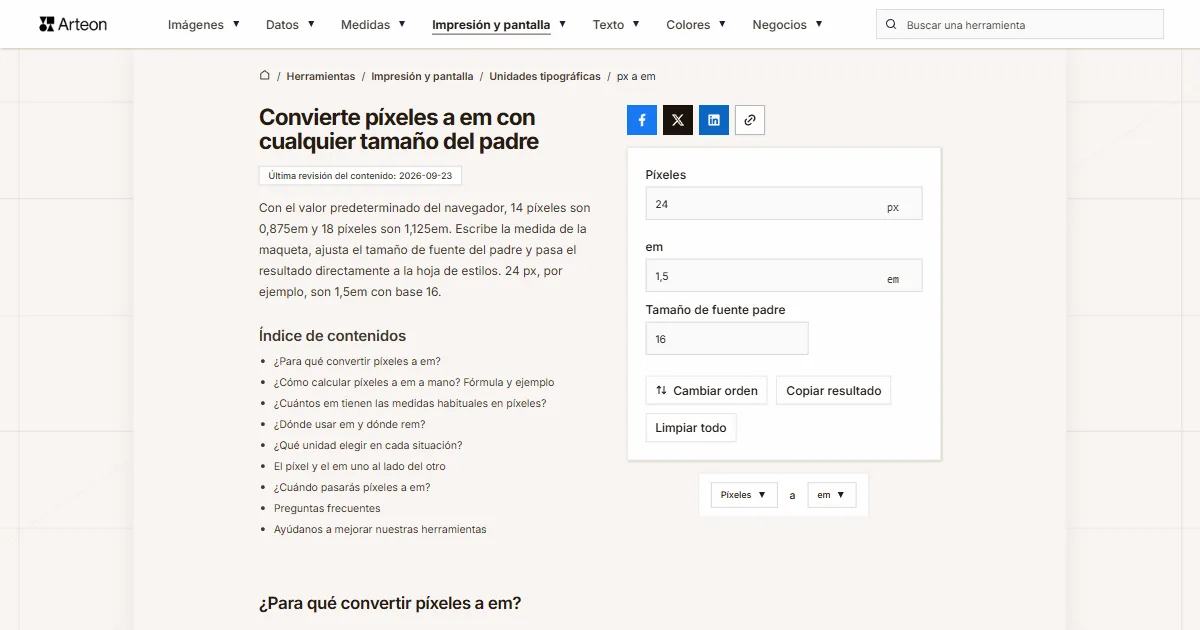Jump to Preguntas frecuentes section
1200x630 pixels.
pyautogui.click(x=327, y=509)
